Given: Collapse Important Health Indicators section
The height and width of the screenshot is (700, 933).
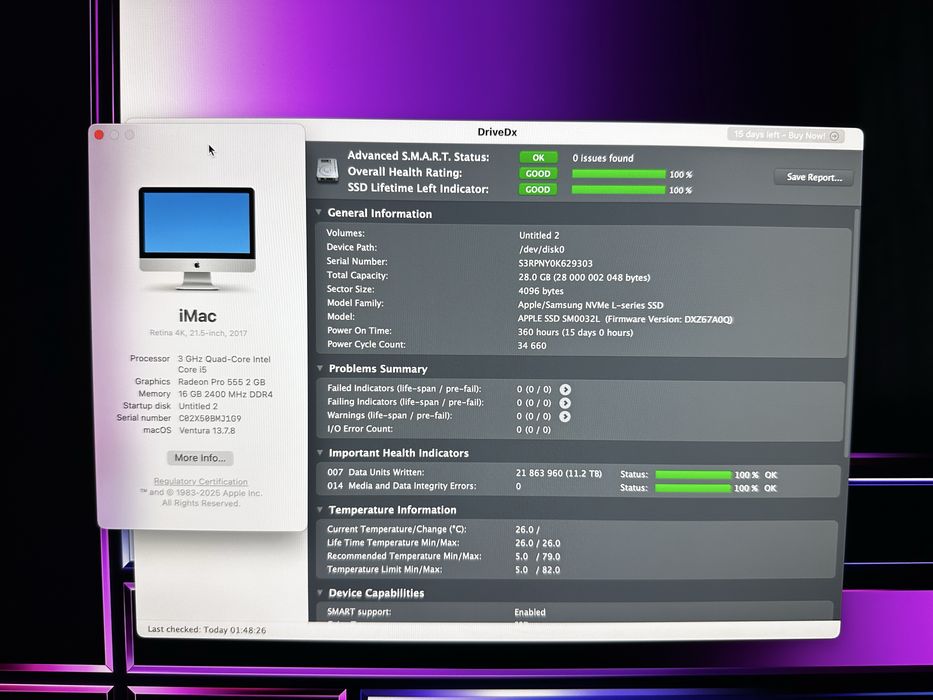Looking at the screenshot, I should [320, 452].
